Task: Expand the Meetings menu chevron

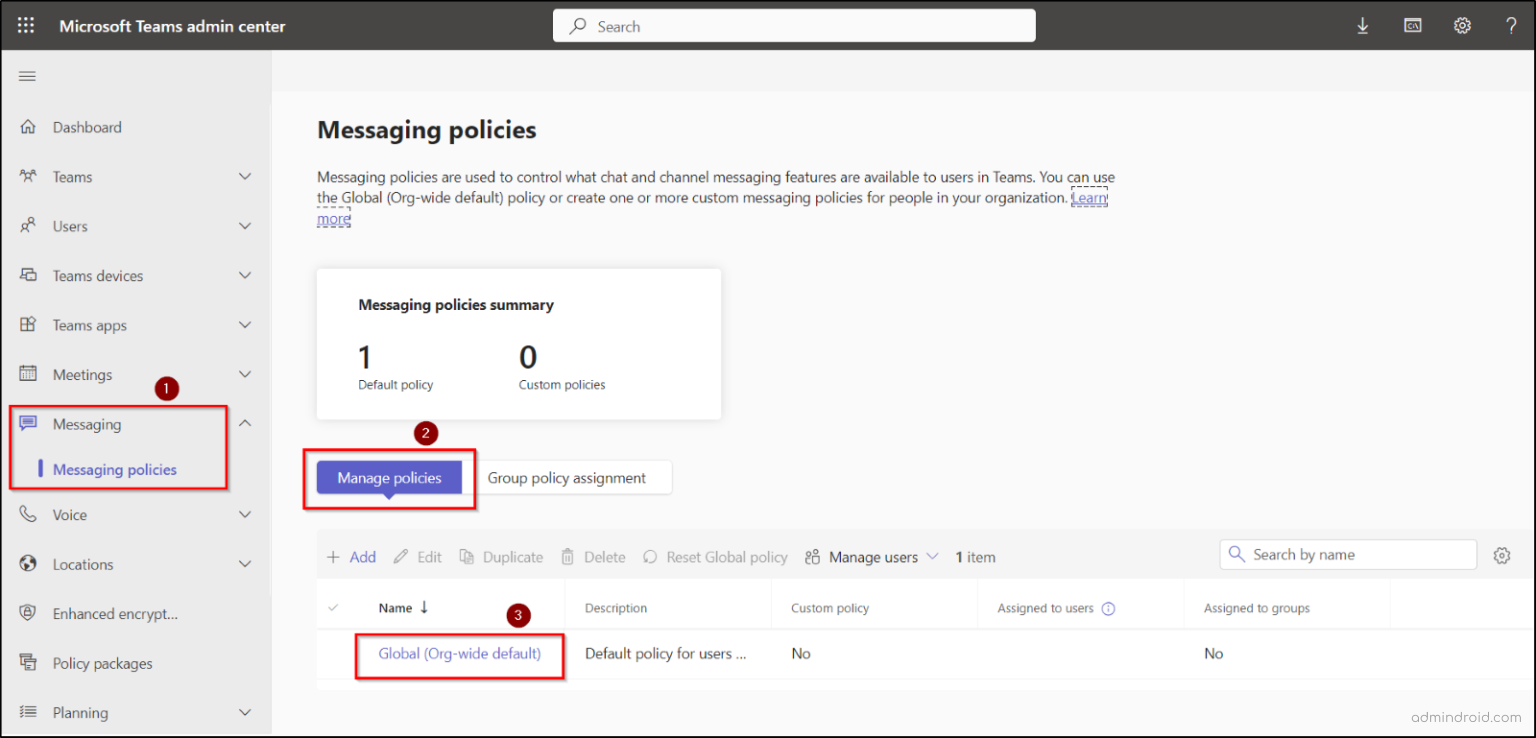Action: (245, 374)
